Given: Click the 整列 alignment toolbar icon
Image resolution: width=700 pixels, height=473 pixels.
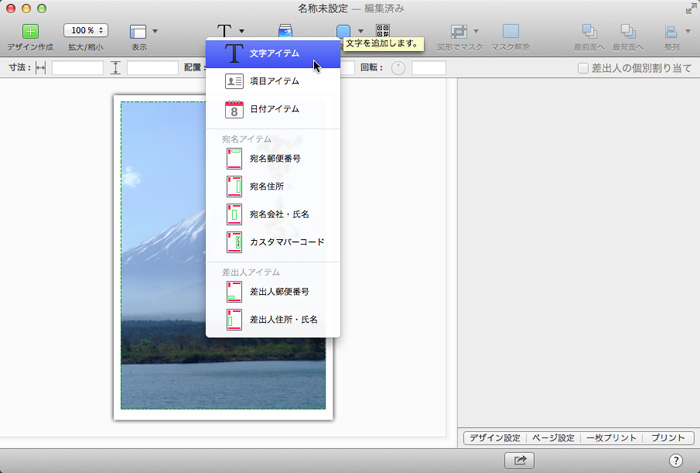Looking at the screenshot, I should pos(671,32).
